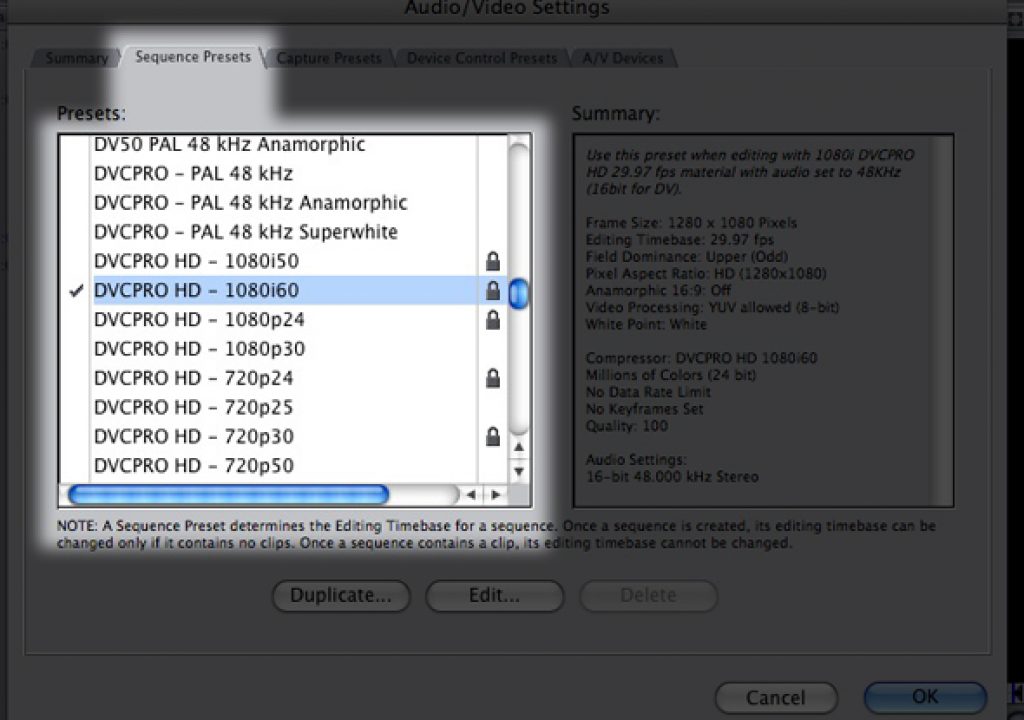Select DVCPRO HD - 720p24 preset

(193, 378)
